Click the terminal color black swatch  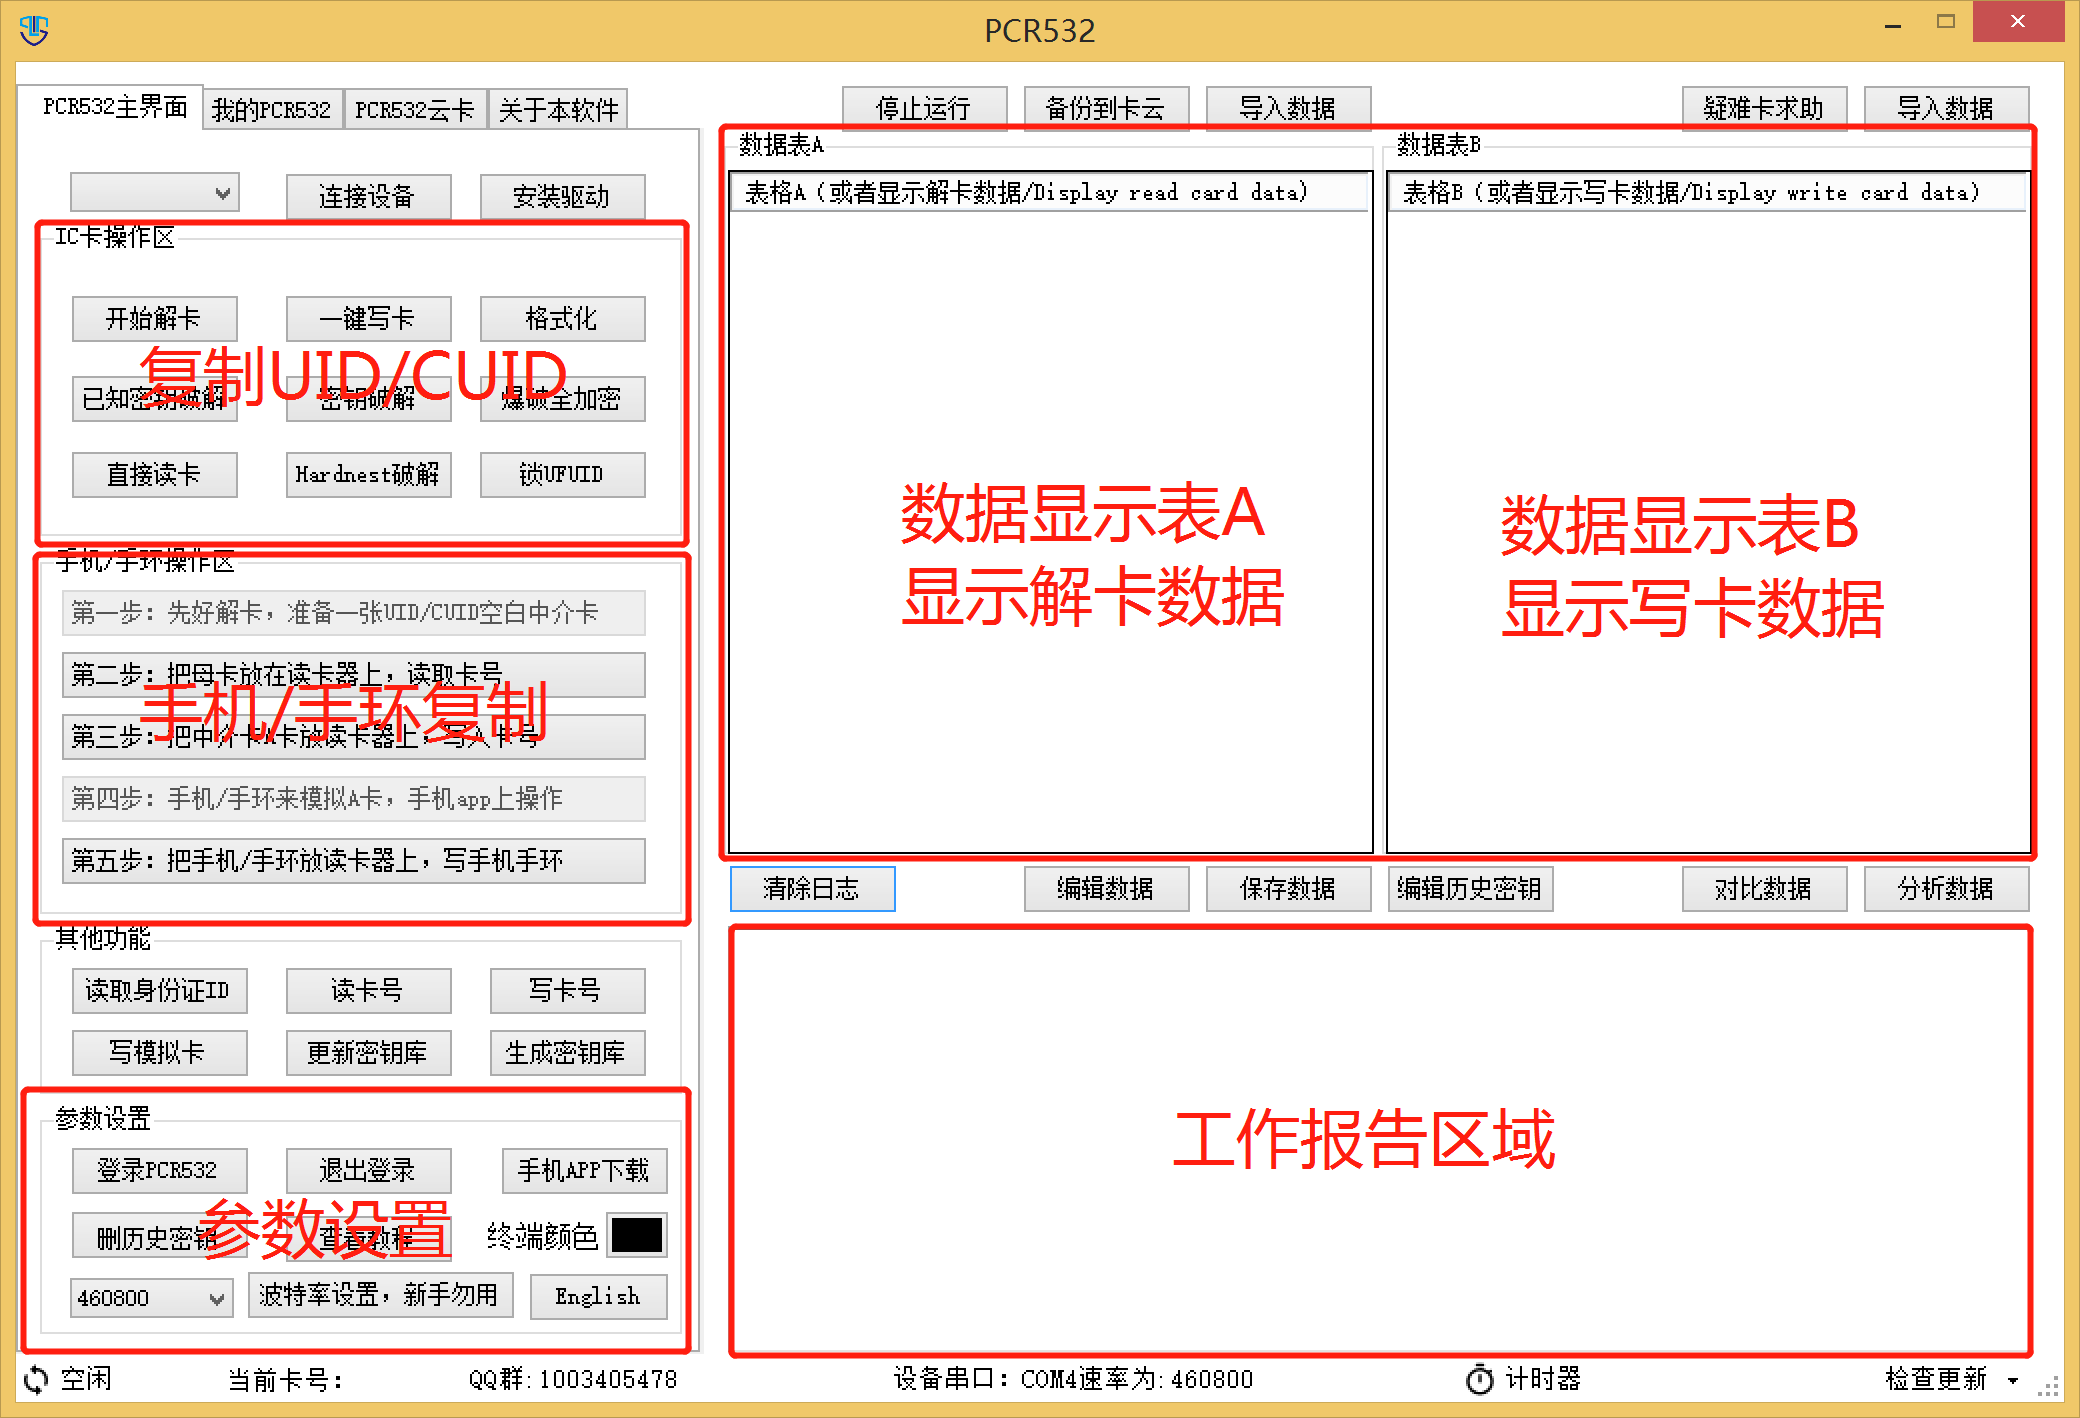637,1235
